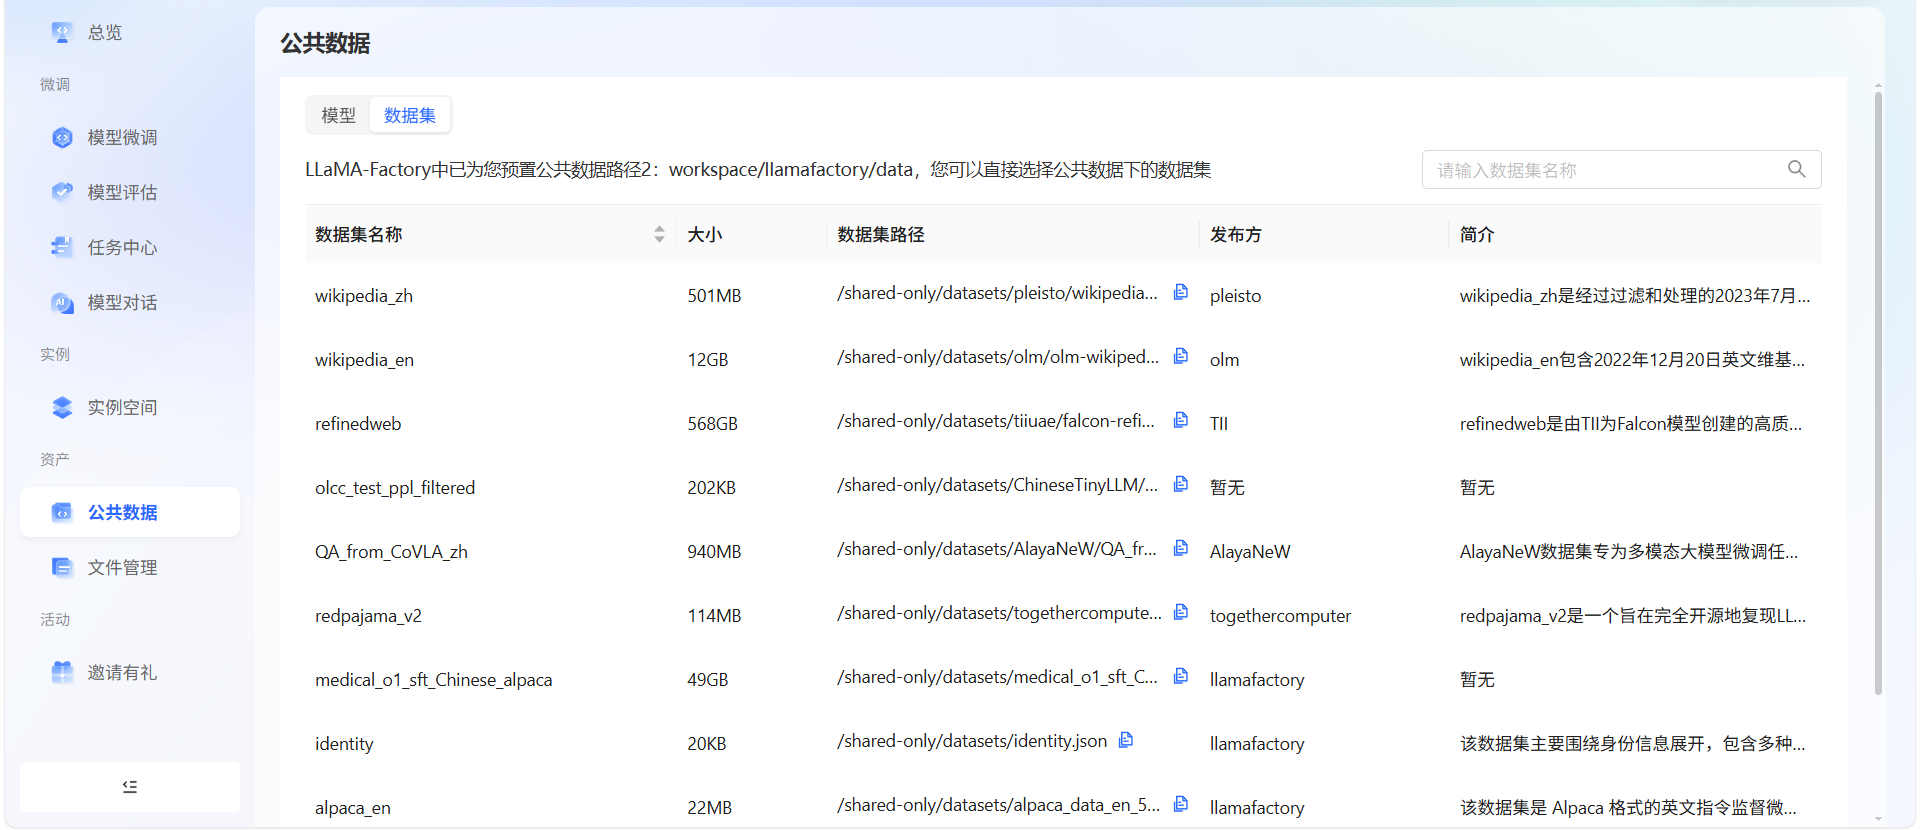
Task: Click the redpajama_v2 dataset name
Action: tap(368, 616)
